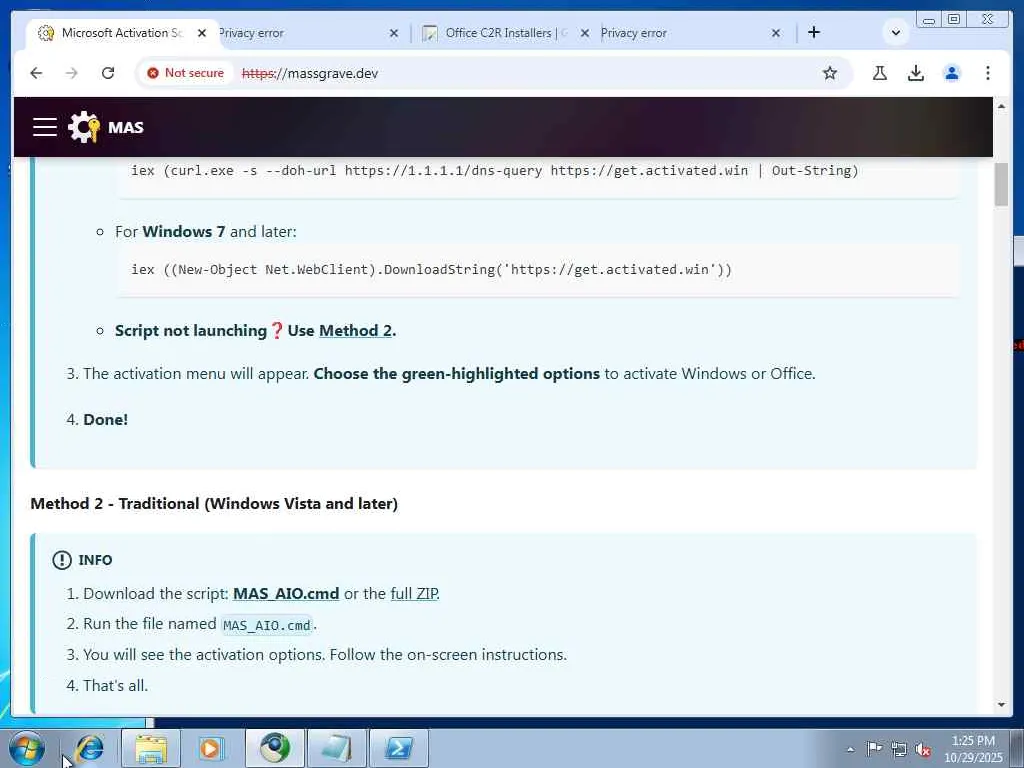Open the clock showing 1:25 PM
Image resolution: width=1024 pixels, height=768 pixels.
pyautogui.click(x=973, y=748)
